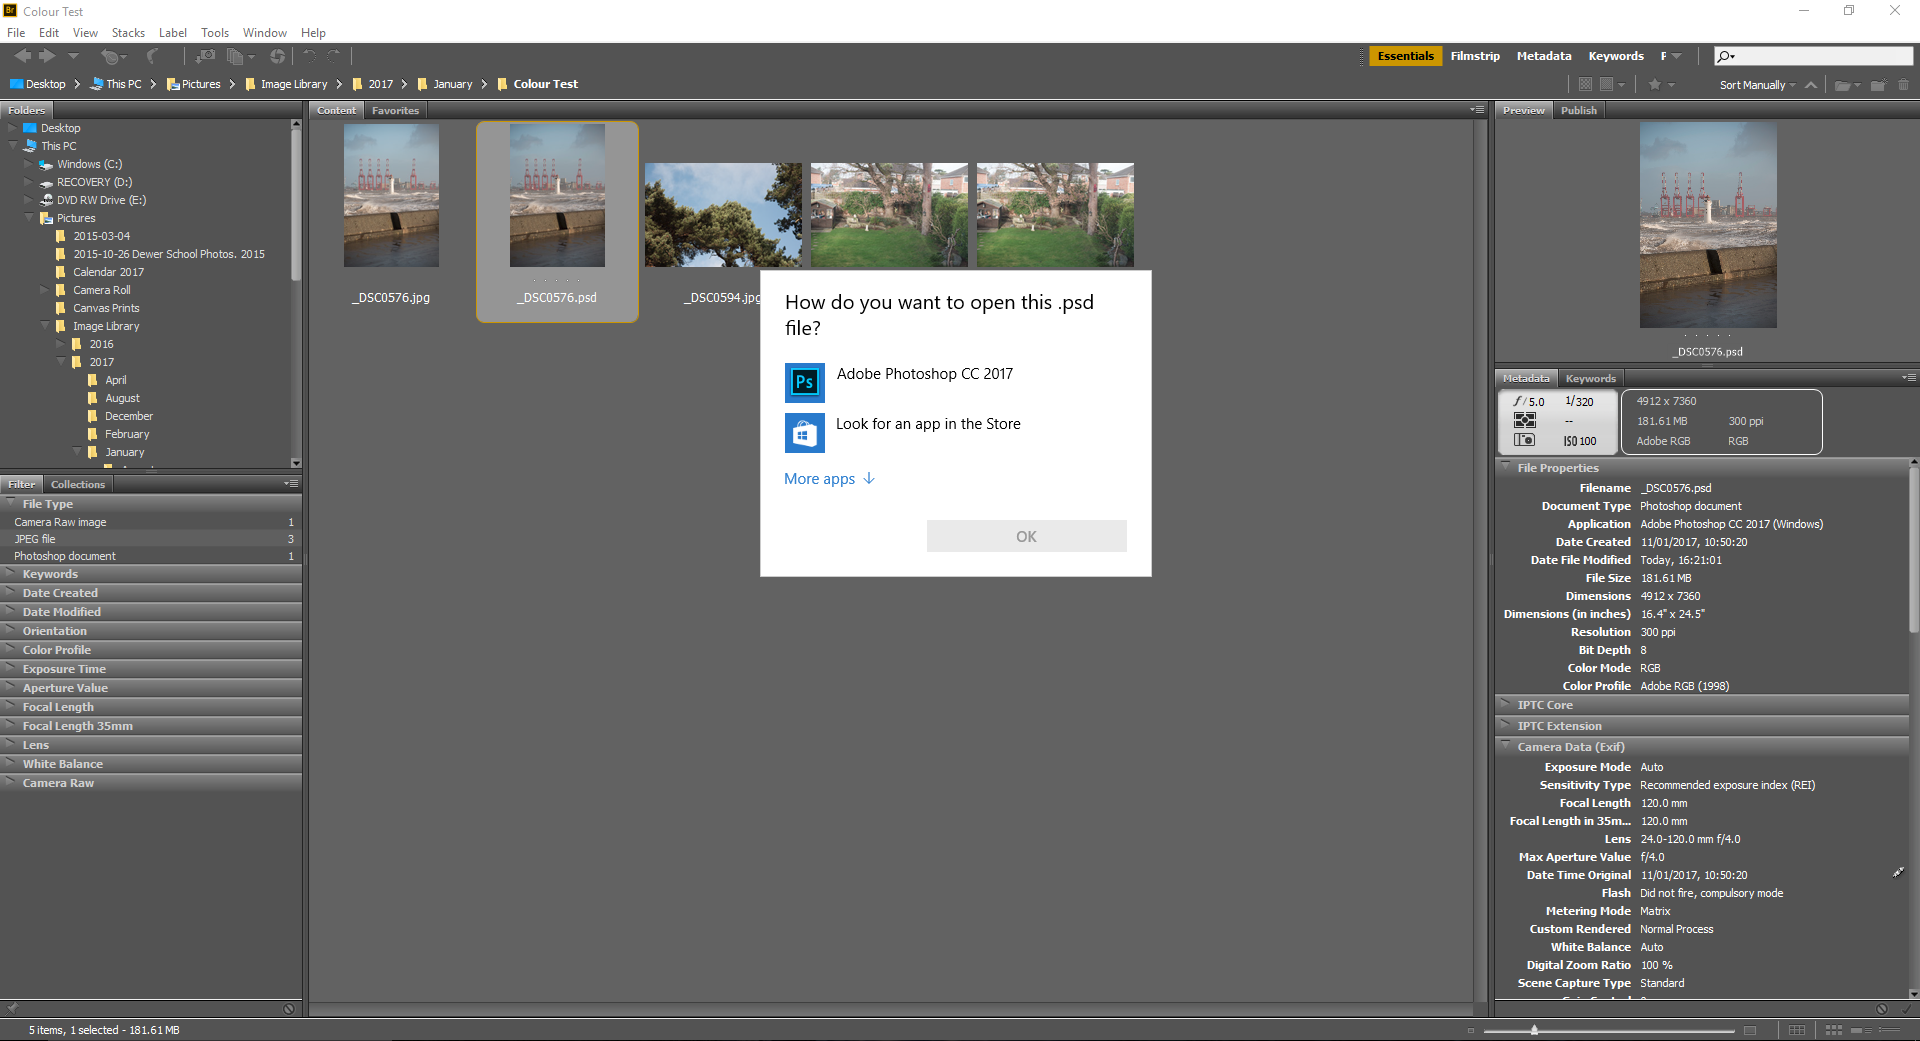The width and height of the screenshot is (1920, 1041).
Task: Click the Delete Item trash icon
Action: pyautogui.click(x=1903, y=84)
